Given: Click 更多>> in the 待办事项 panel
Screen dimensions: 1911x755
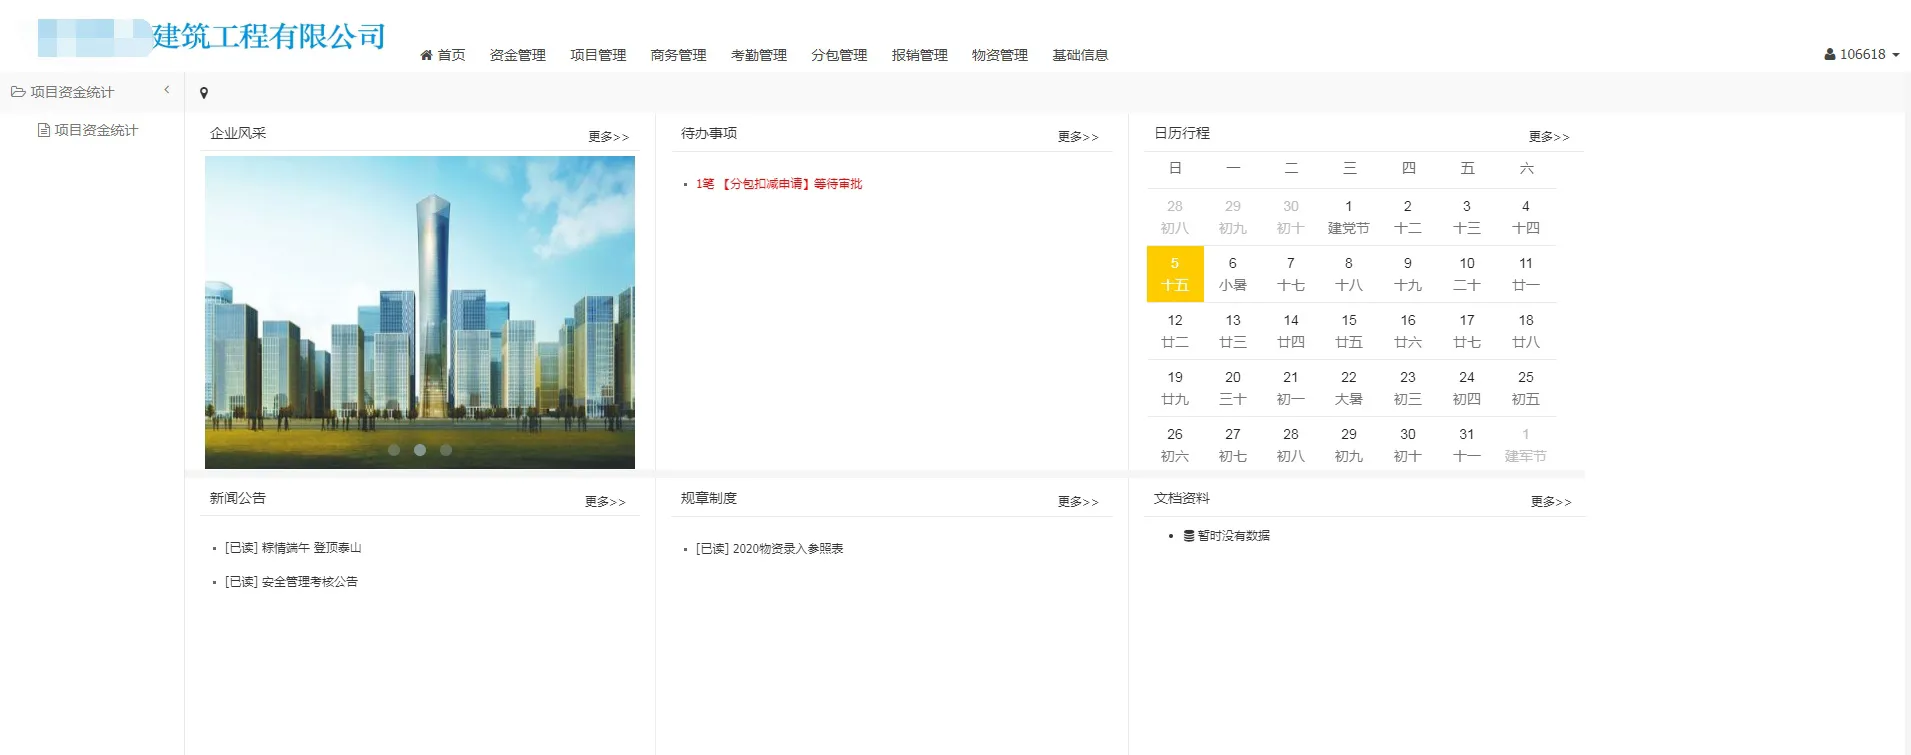Looking at the screenshot, I should (x=1078, y=137).
